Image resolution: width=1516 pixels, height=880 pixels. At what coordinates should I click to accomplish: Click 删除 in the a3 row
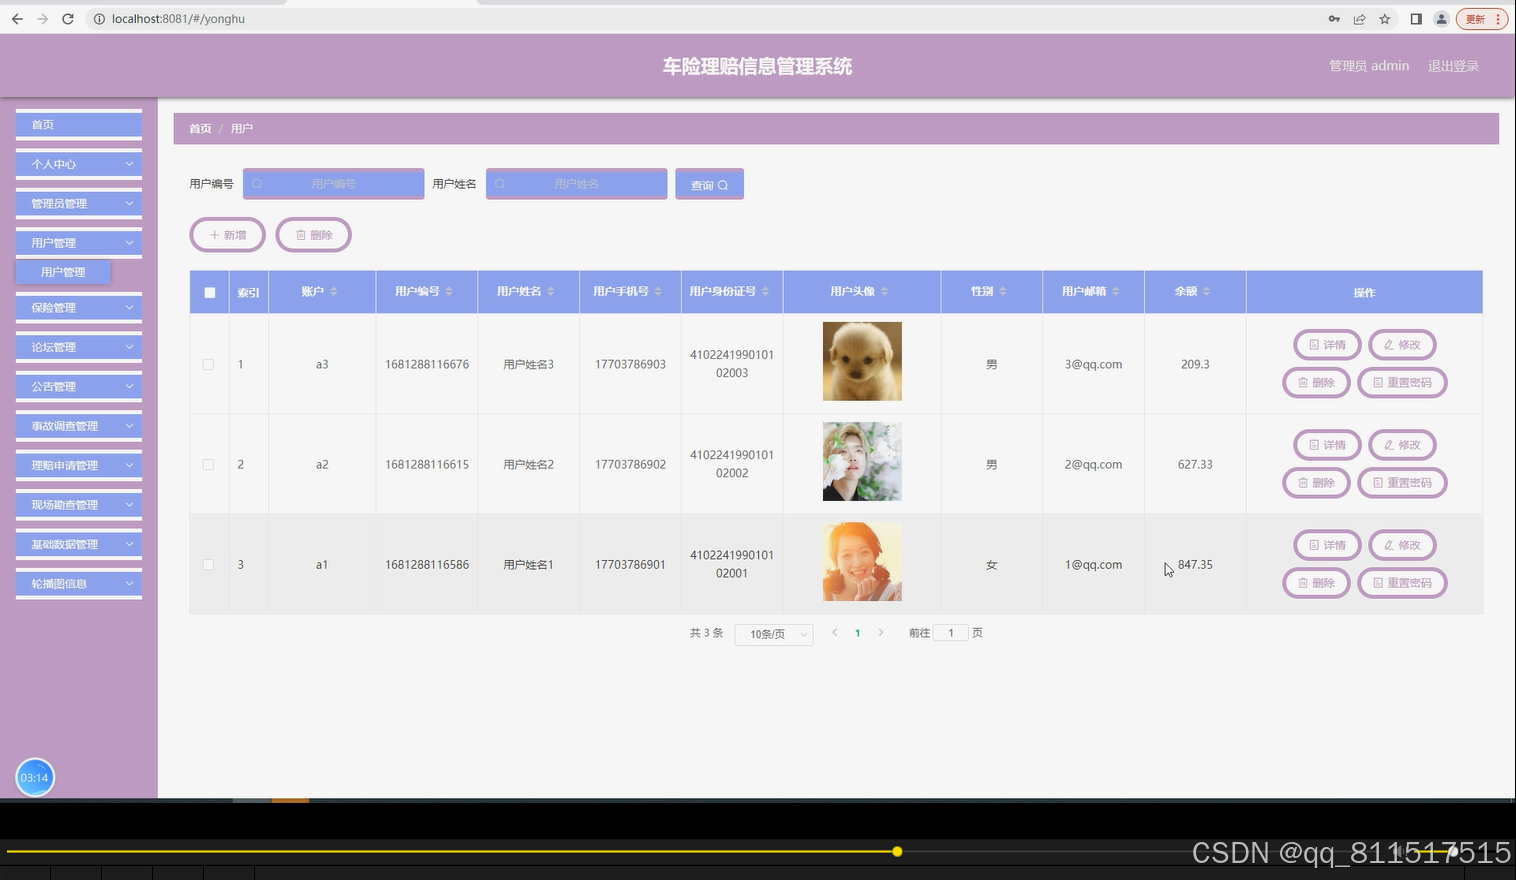[1316, 383]
